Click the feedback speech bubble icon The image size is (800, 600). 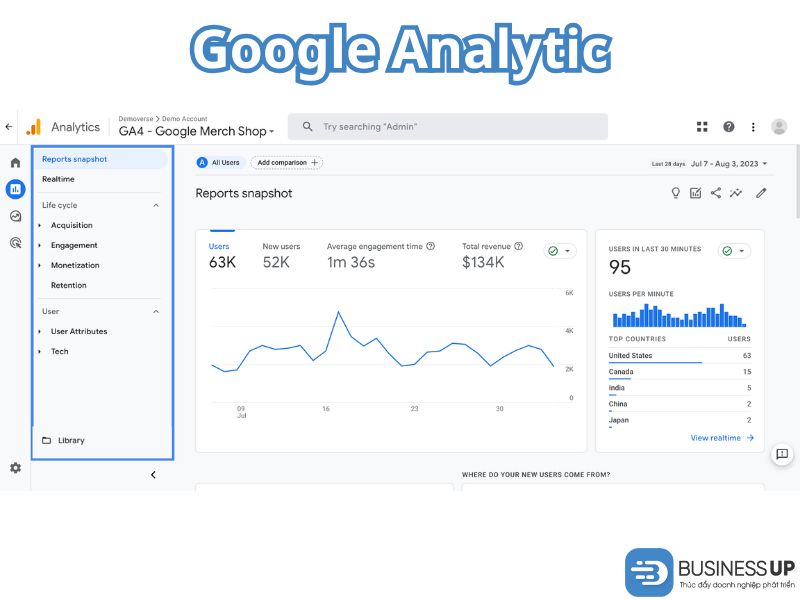tap(782, 454)
